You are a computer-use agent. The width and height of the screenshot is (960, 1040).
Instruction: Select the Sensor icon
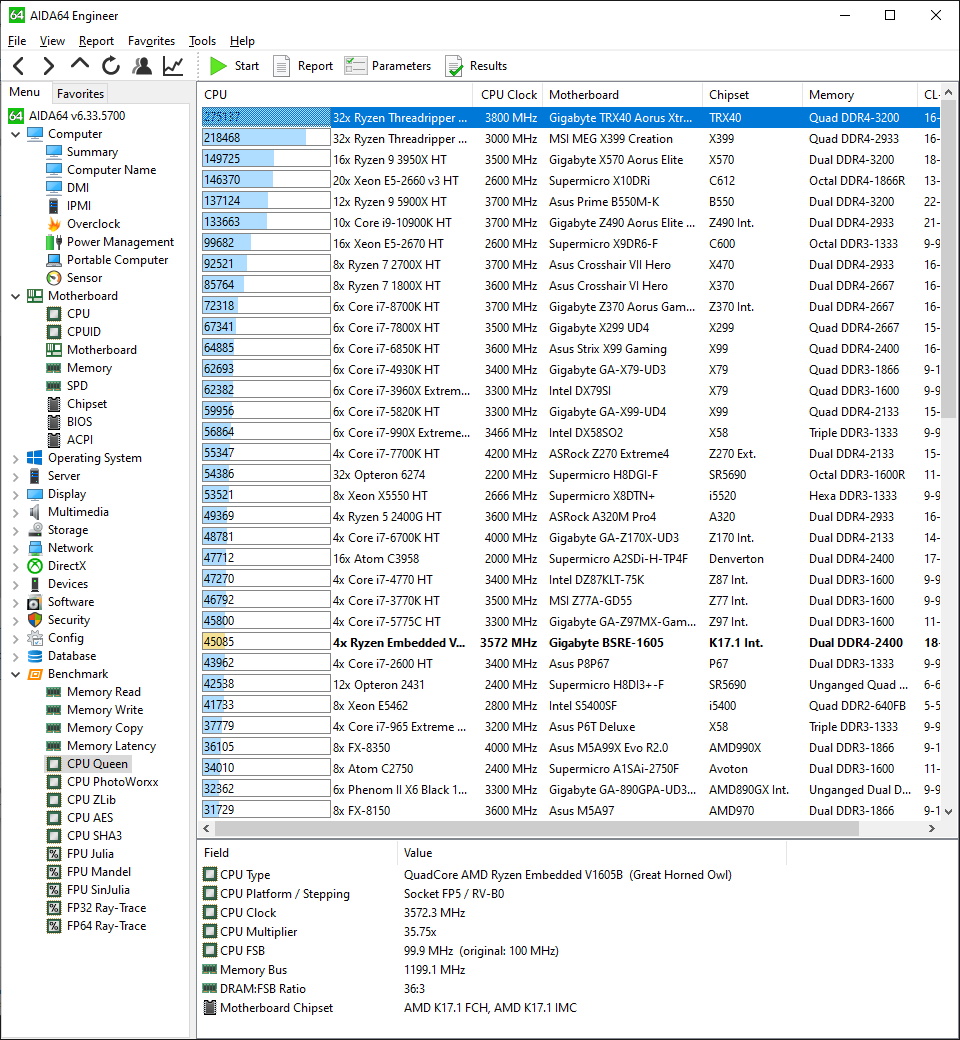(x=54, y=278)
